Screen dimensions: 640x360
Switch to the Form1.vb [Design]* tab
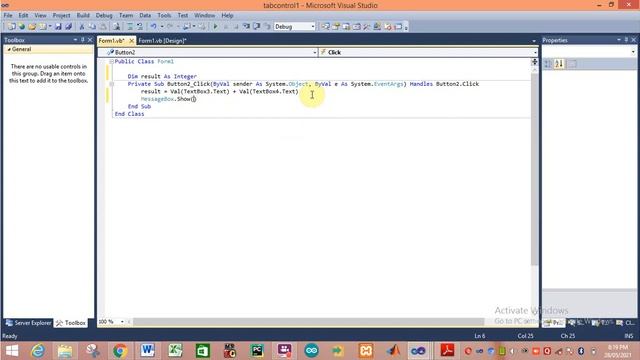(162, 41)
